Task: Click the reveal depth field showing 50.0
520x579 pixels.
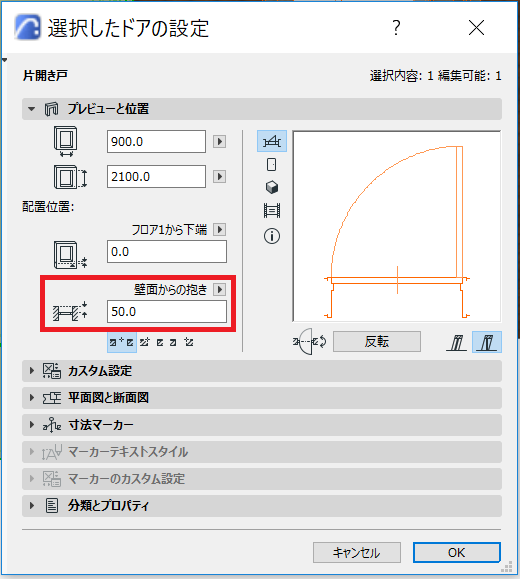Action: tap(167, 312)
